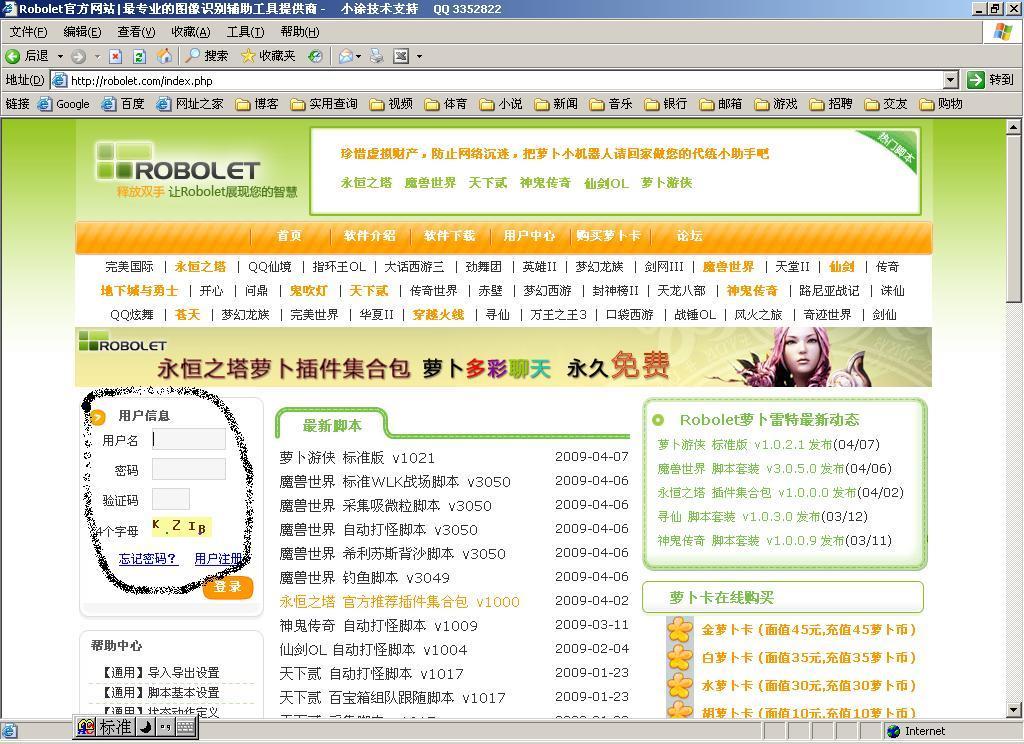Open the 博客 links bar folder
1024x744 pixels.
tap(257, 104)
